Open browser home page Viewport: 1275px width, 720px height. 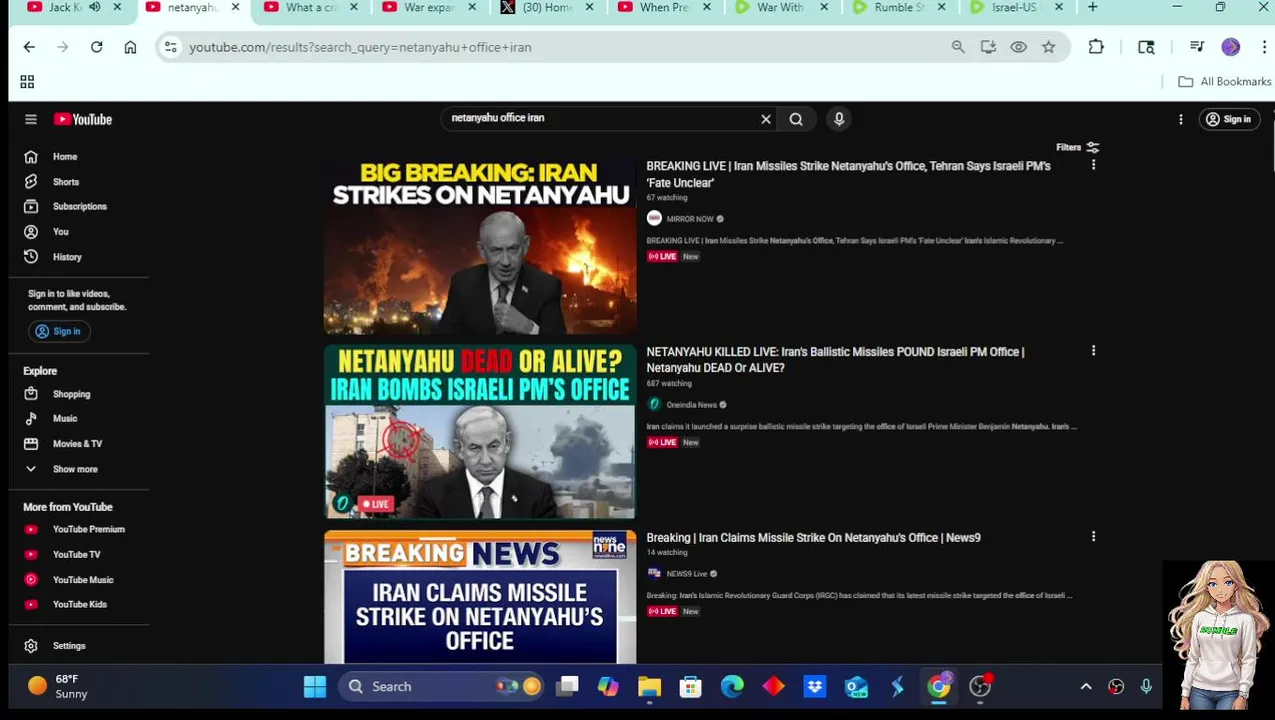tap(130, 47)
